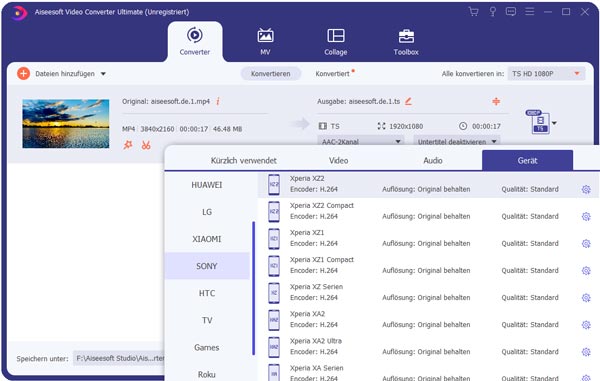
Task: Open settings gear for Xperia XZ2
Action: point(586,189)
